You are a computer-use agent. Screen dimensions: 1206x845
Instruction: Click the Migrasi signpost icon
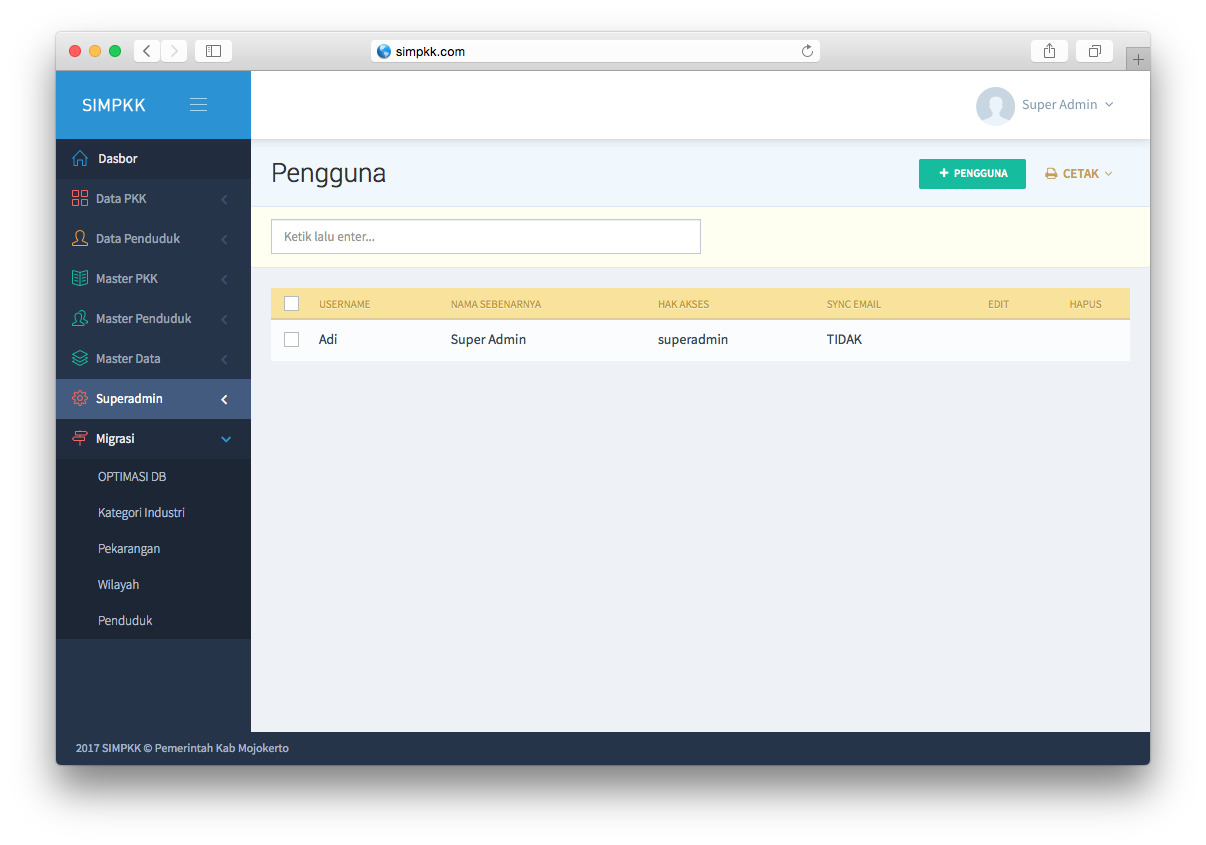[x=80, y=439]
